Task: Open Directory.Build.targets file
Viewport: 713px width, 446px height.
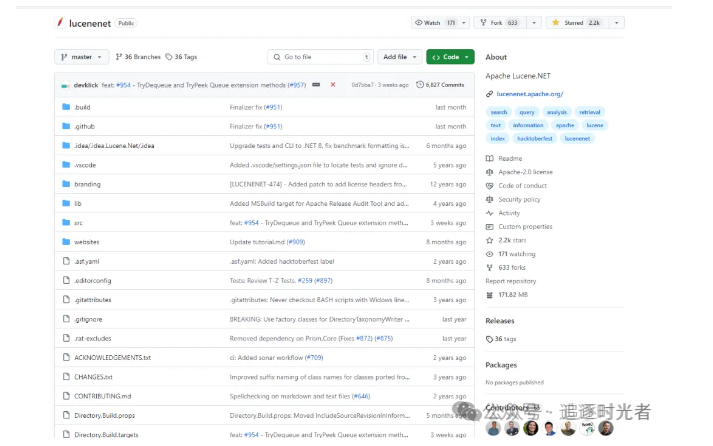Action: (106, 435)
